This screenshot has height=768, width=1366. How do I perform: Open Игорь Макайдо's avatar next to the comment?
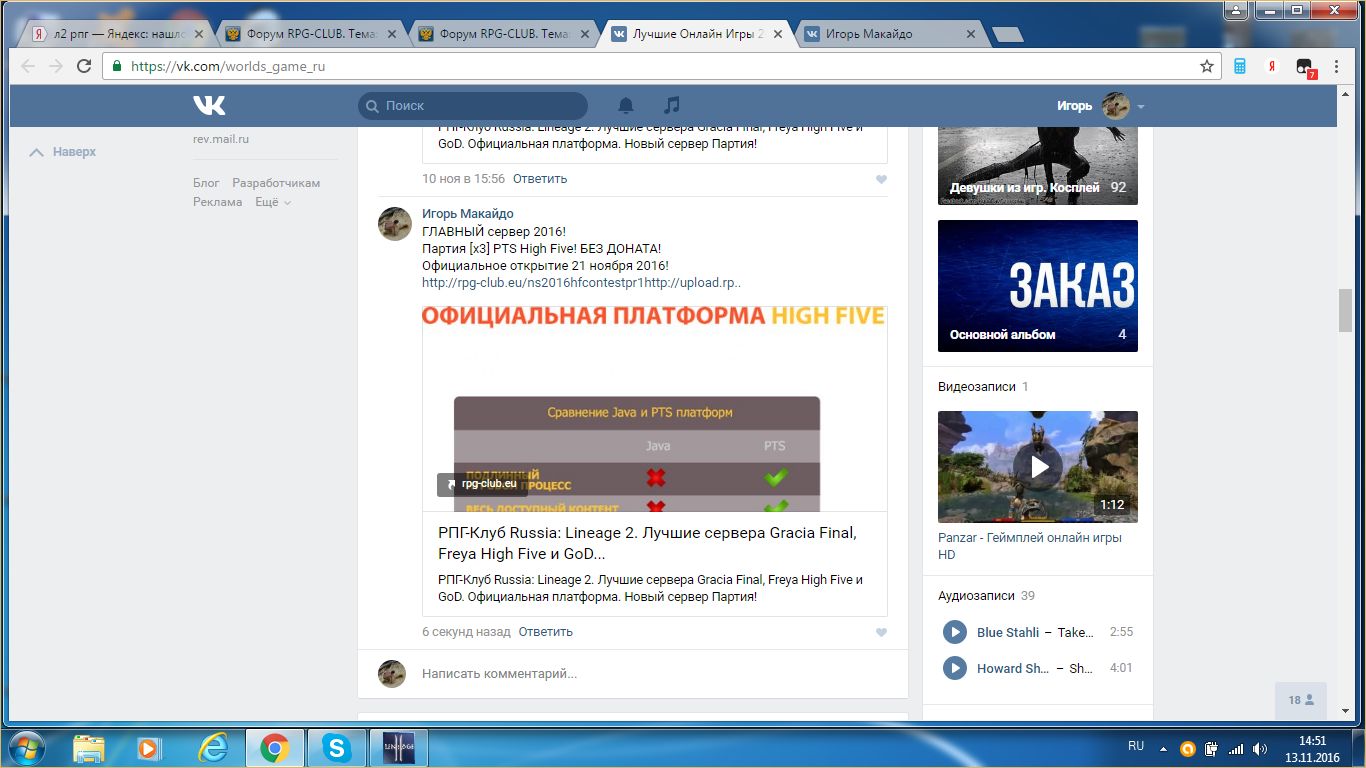[x=394, y=224]
